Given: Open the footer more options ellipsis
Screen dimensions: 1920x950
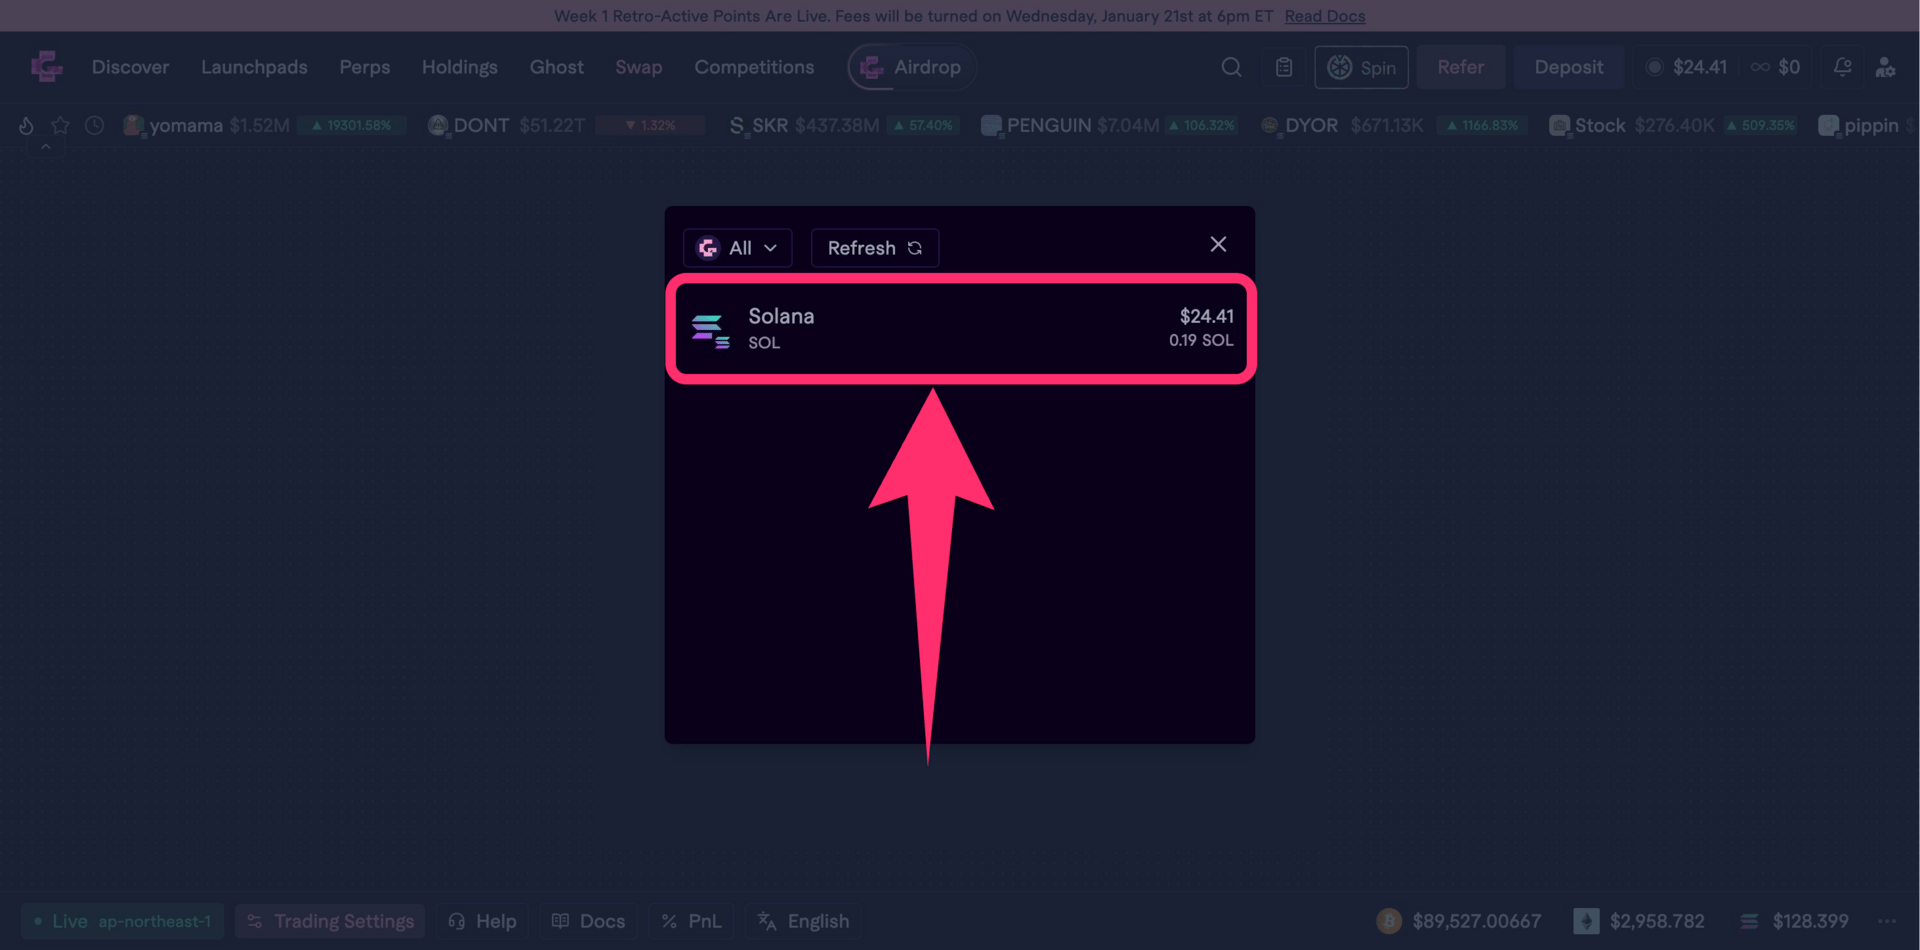Looking at the screenshot, I should point(1887,921).
